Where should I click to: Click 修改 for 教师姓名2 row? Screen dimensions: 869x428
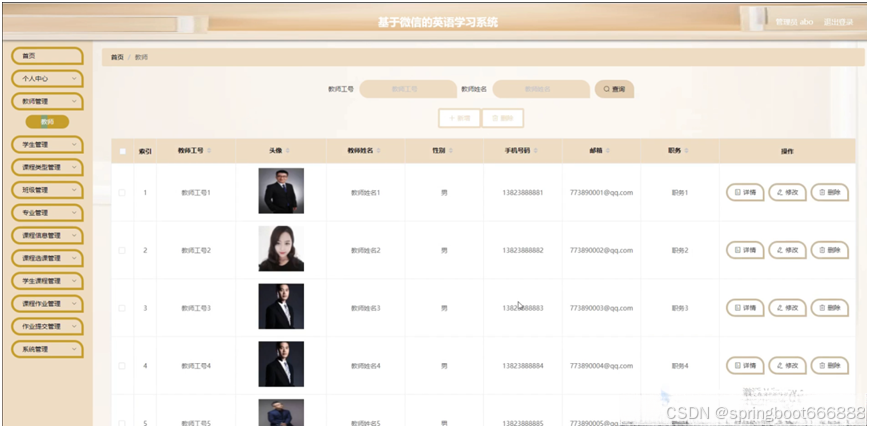click(787, 250)
